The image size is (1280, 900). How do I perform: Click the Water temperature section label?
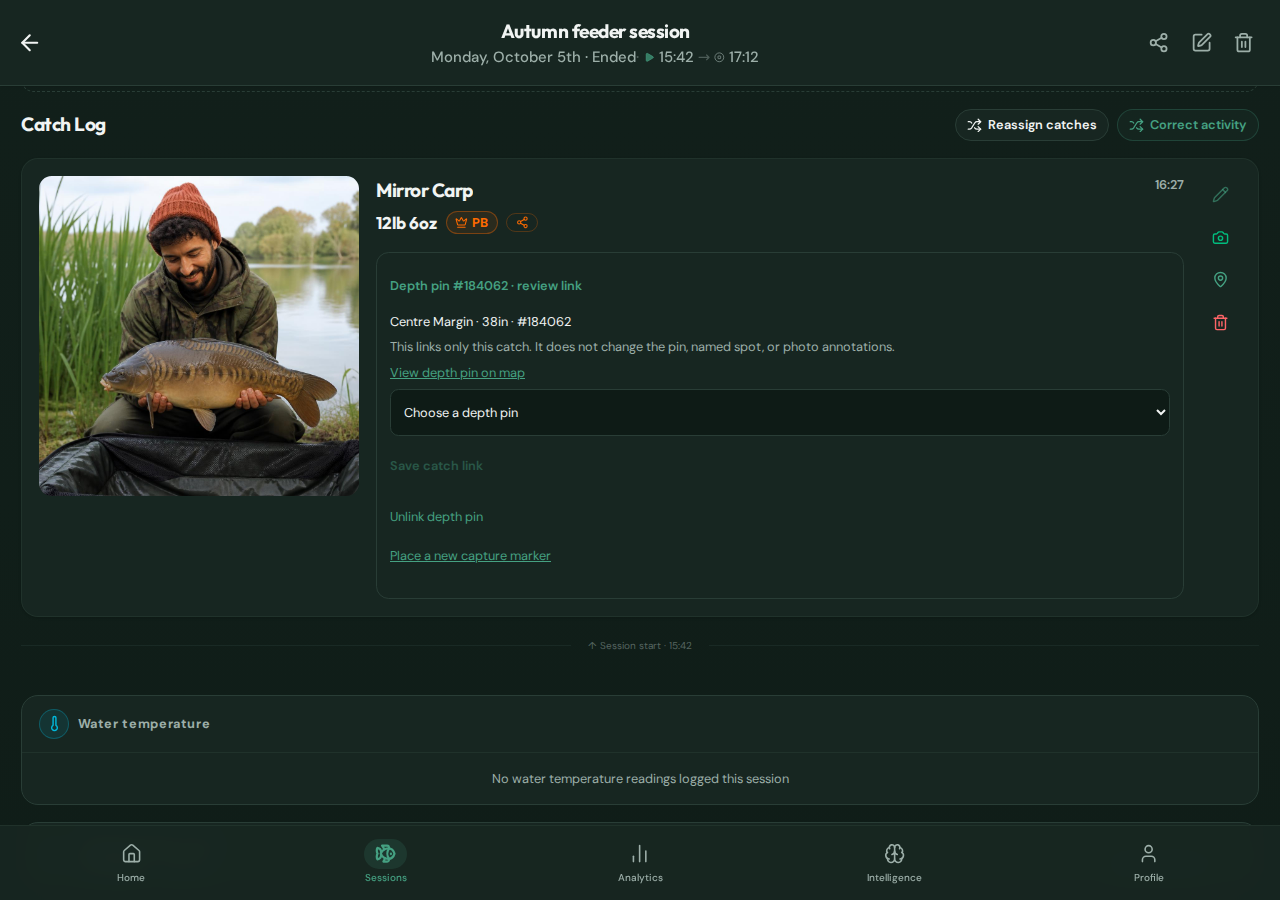(x=144, y=724)
